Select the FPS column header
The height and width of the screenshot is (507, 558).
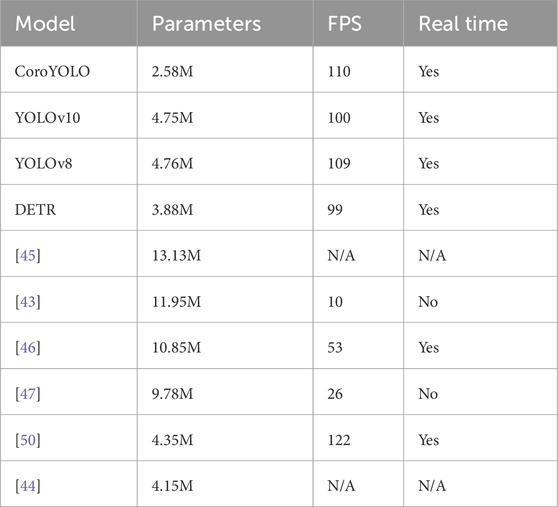pyautogui.click(x=358, y=23)
